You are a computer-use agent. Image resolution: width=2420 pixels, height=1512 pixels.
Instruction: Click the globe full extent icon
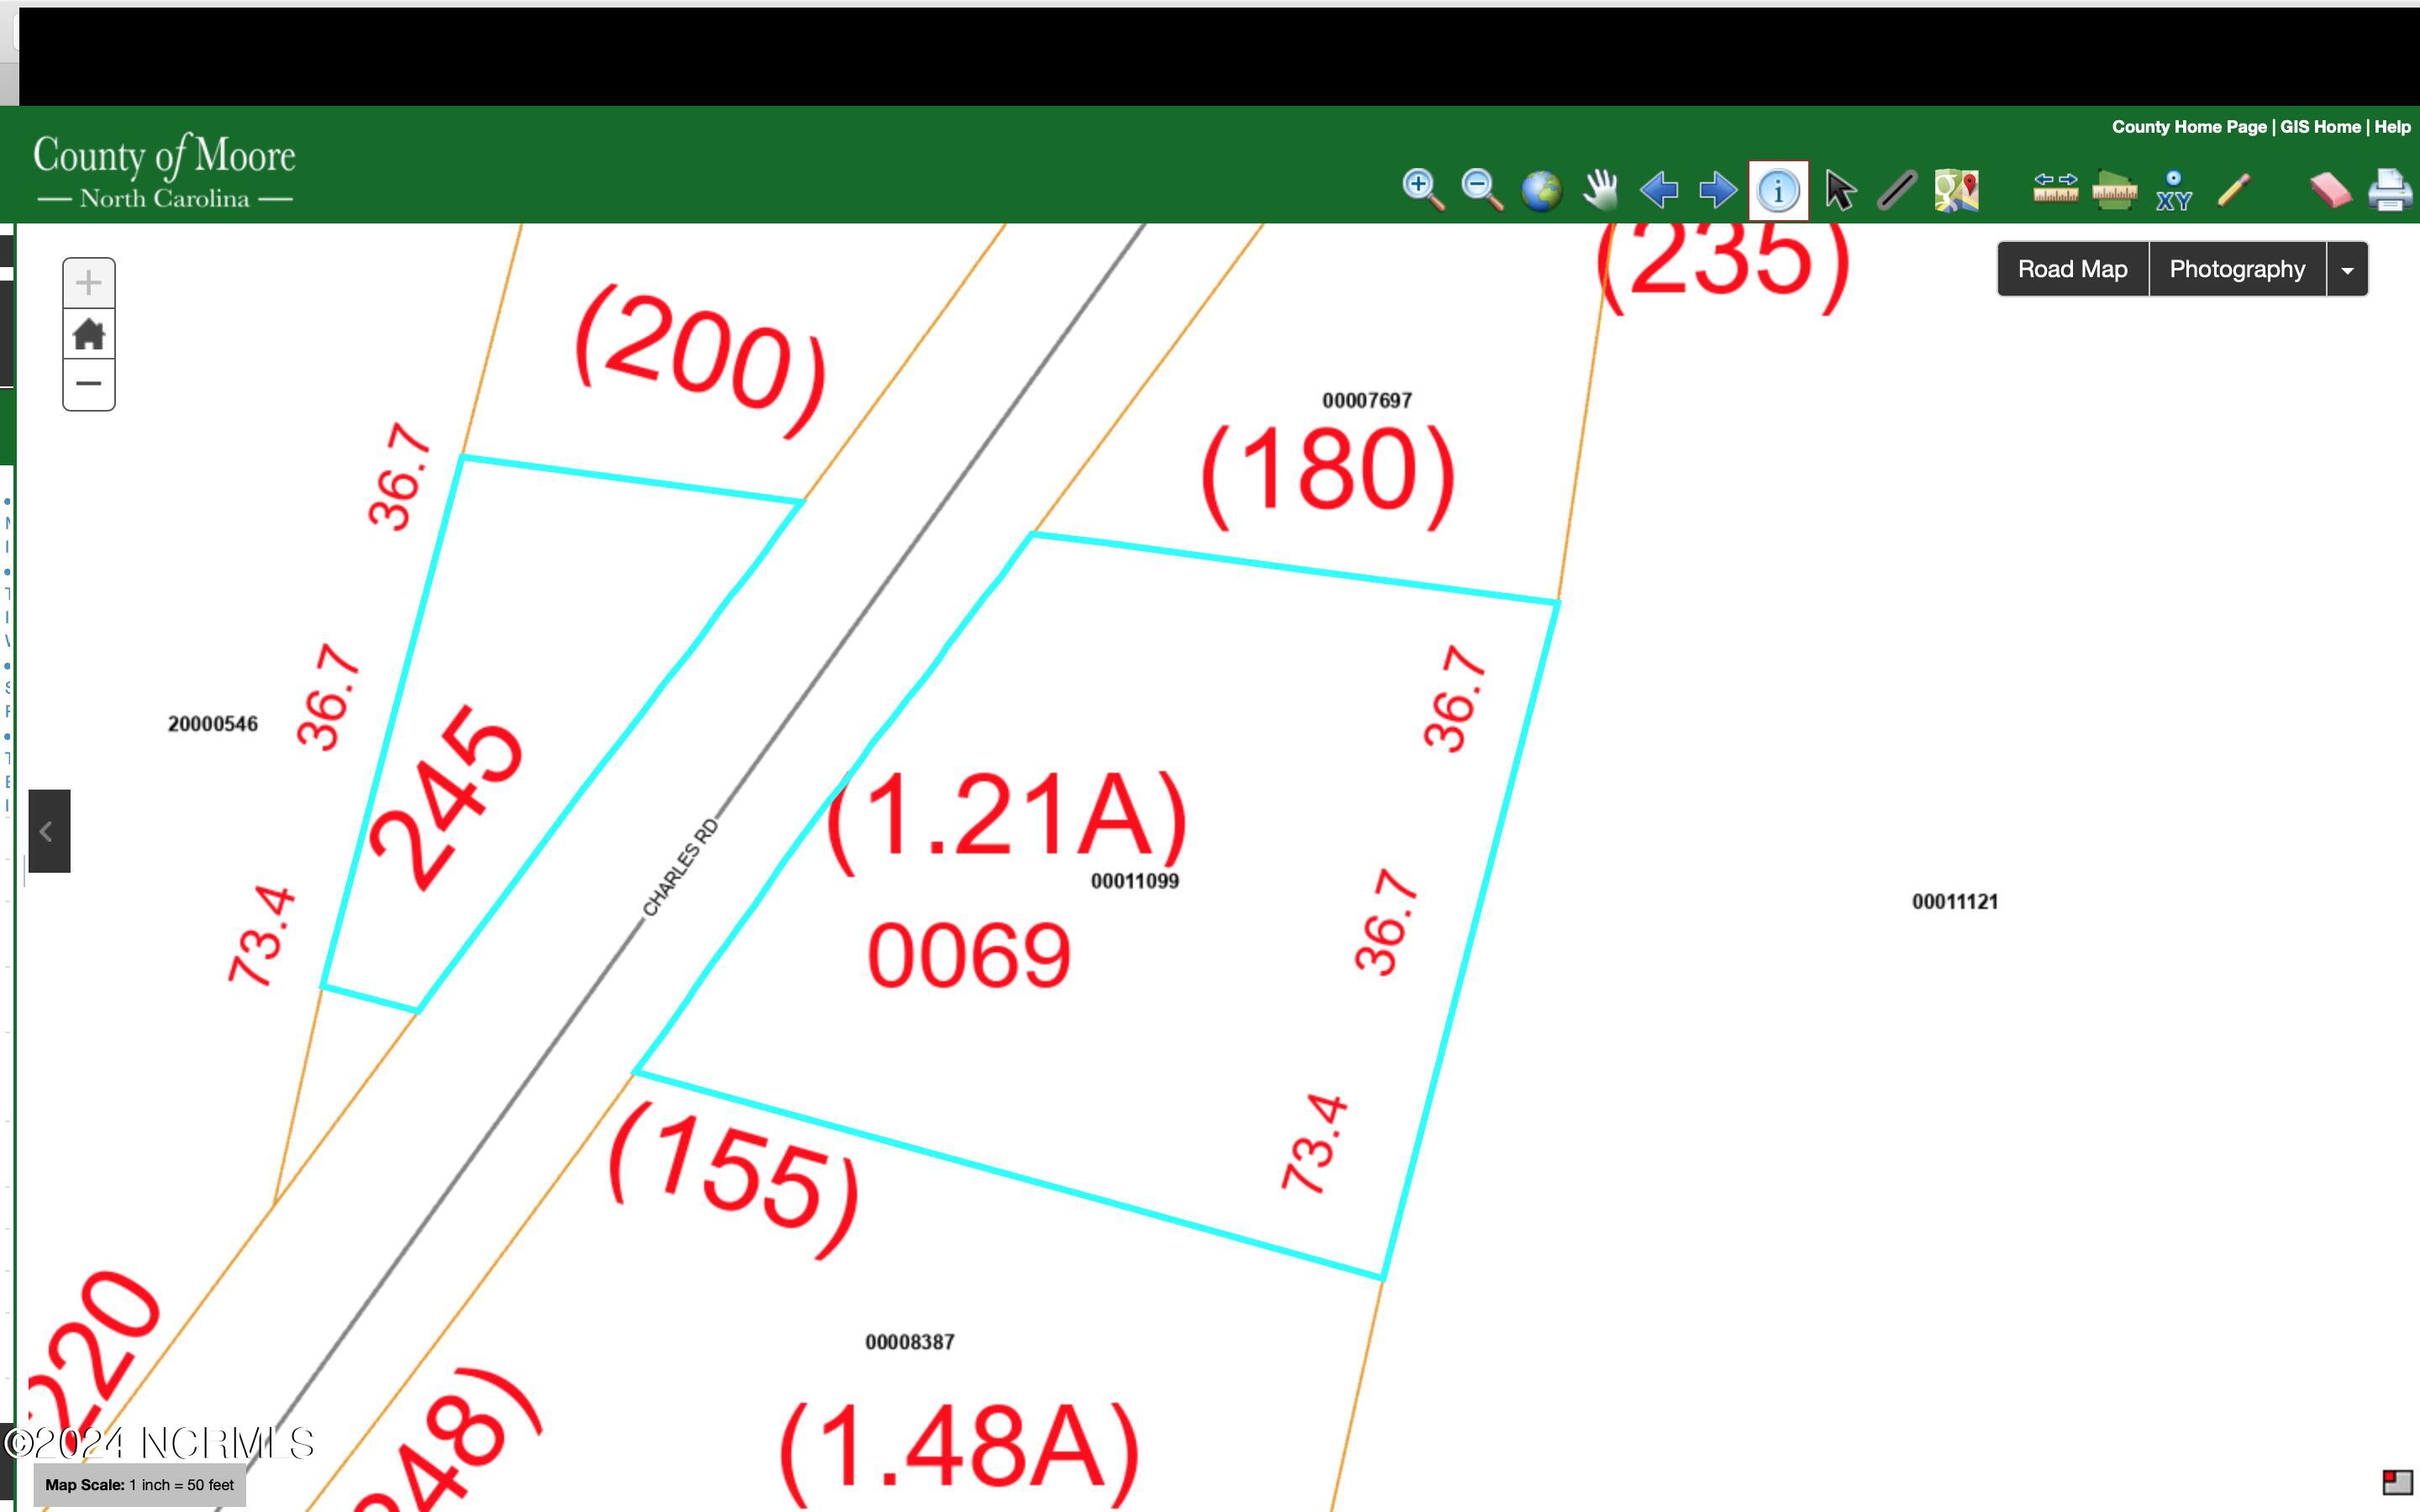(x=1541, y=190)
